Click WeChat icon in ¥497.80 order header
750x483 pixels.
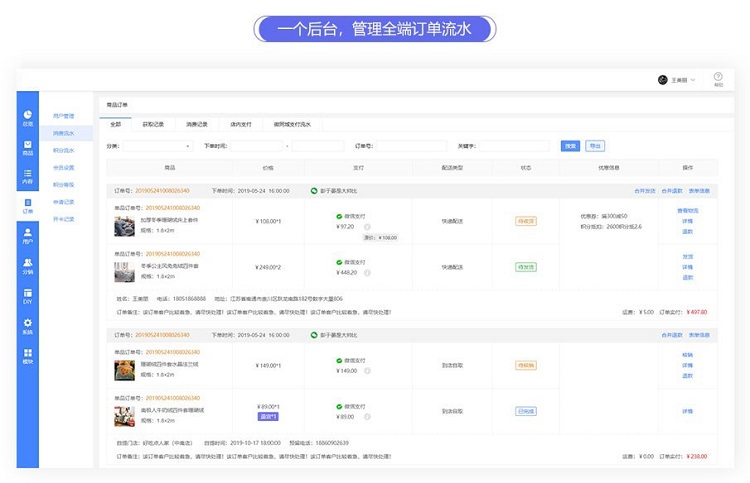pos(314,191)
